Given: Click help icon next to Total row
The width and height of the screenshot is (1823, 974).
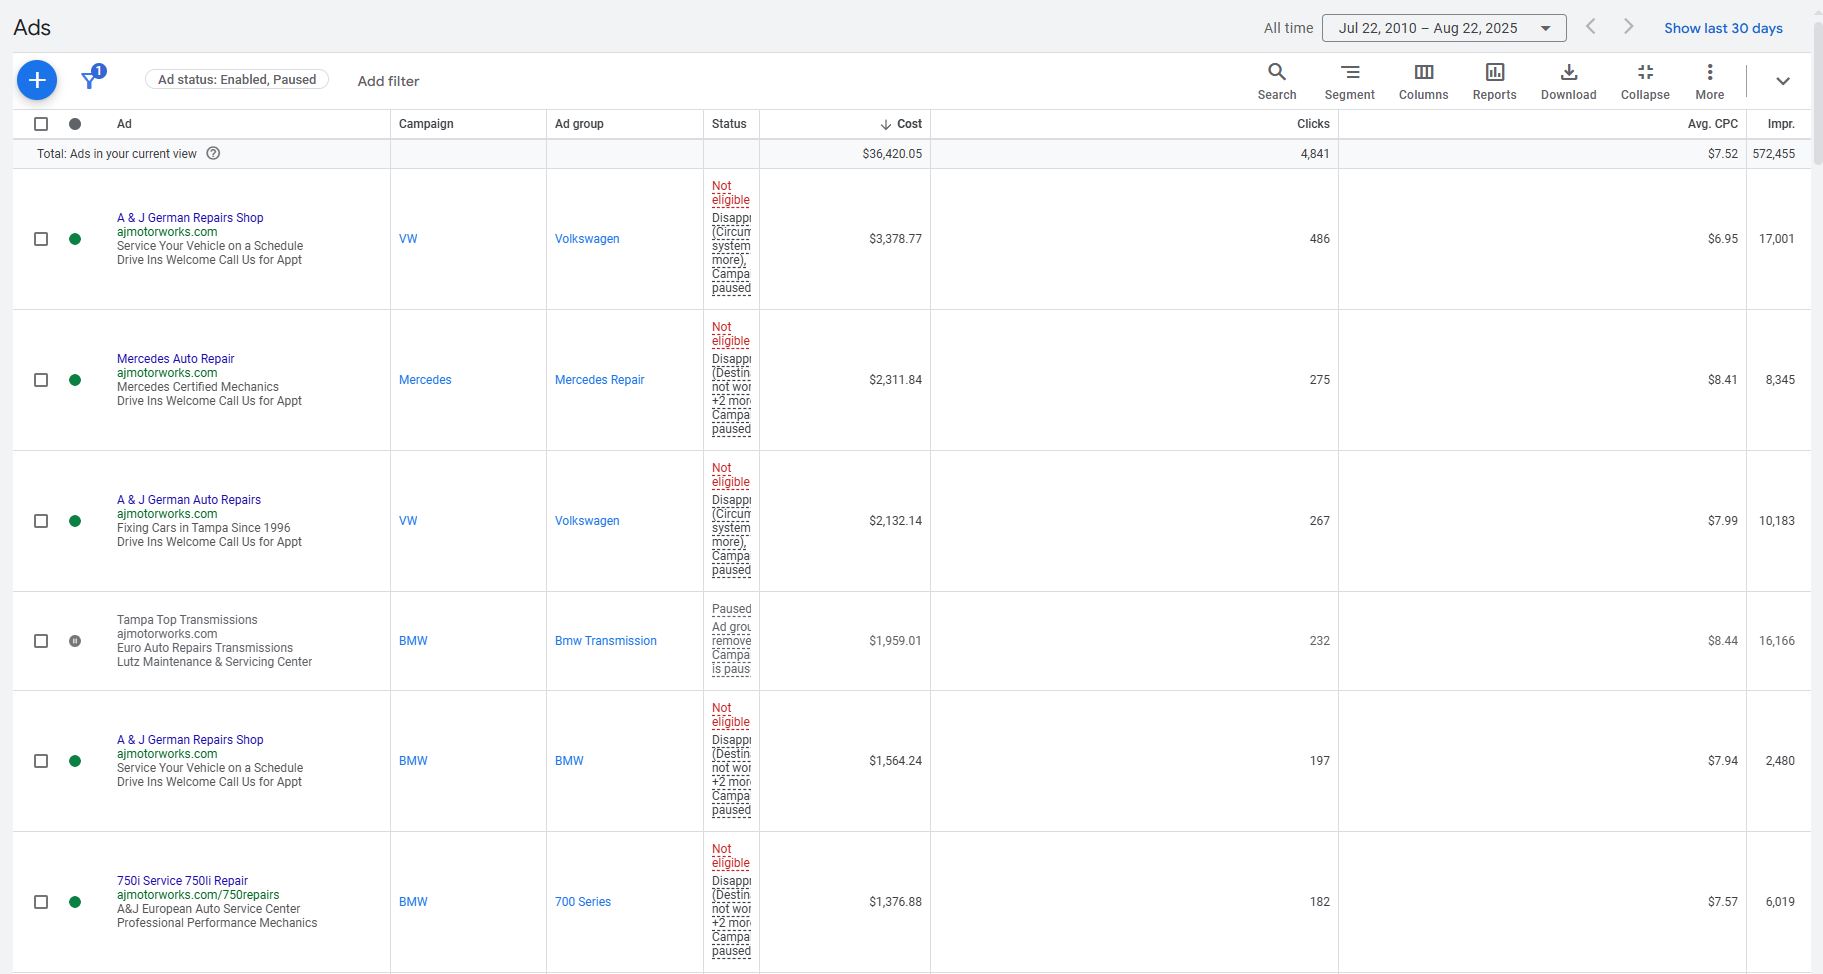Looking at the screenshot, I should point(213,153).
